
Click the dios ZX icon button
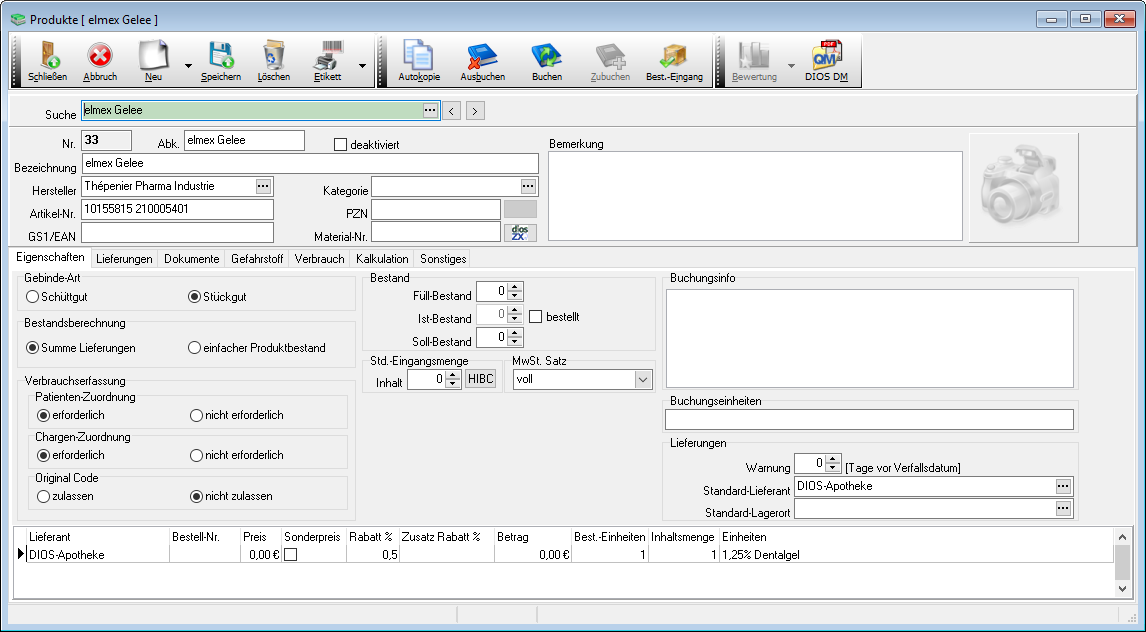pyautogui.click(x=520, y=233)
